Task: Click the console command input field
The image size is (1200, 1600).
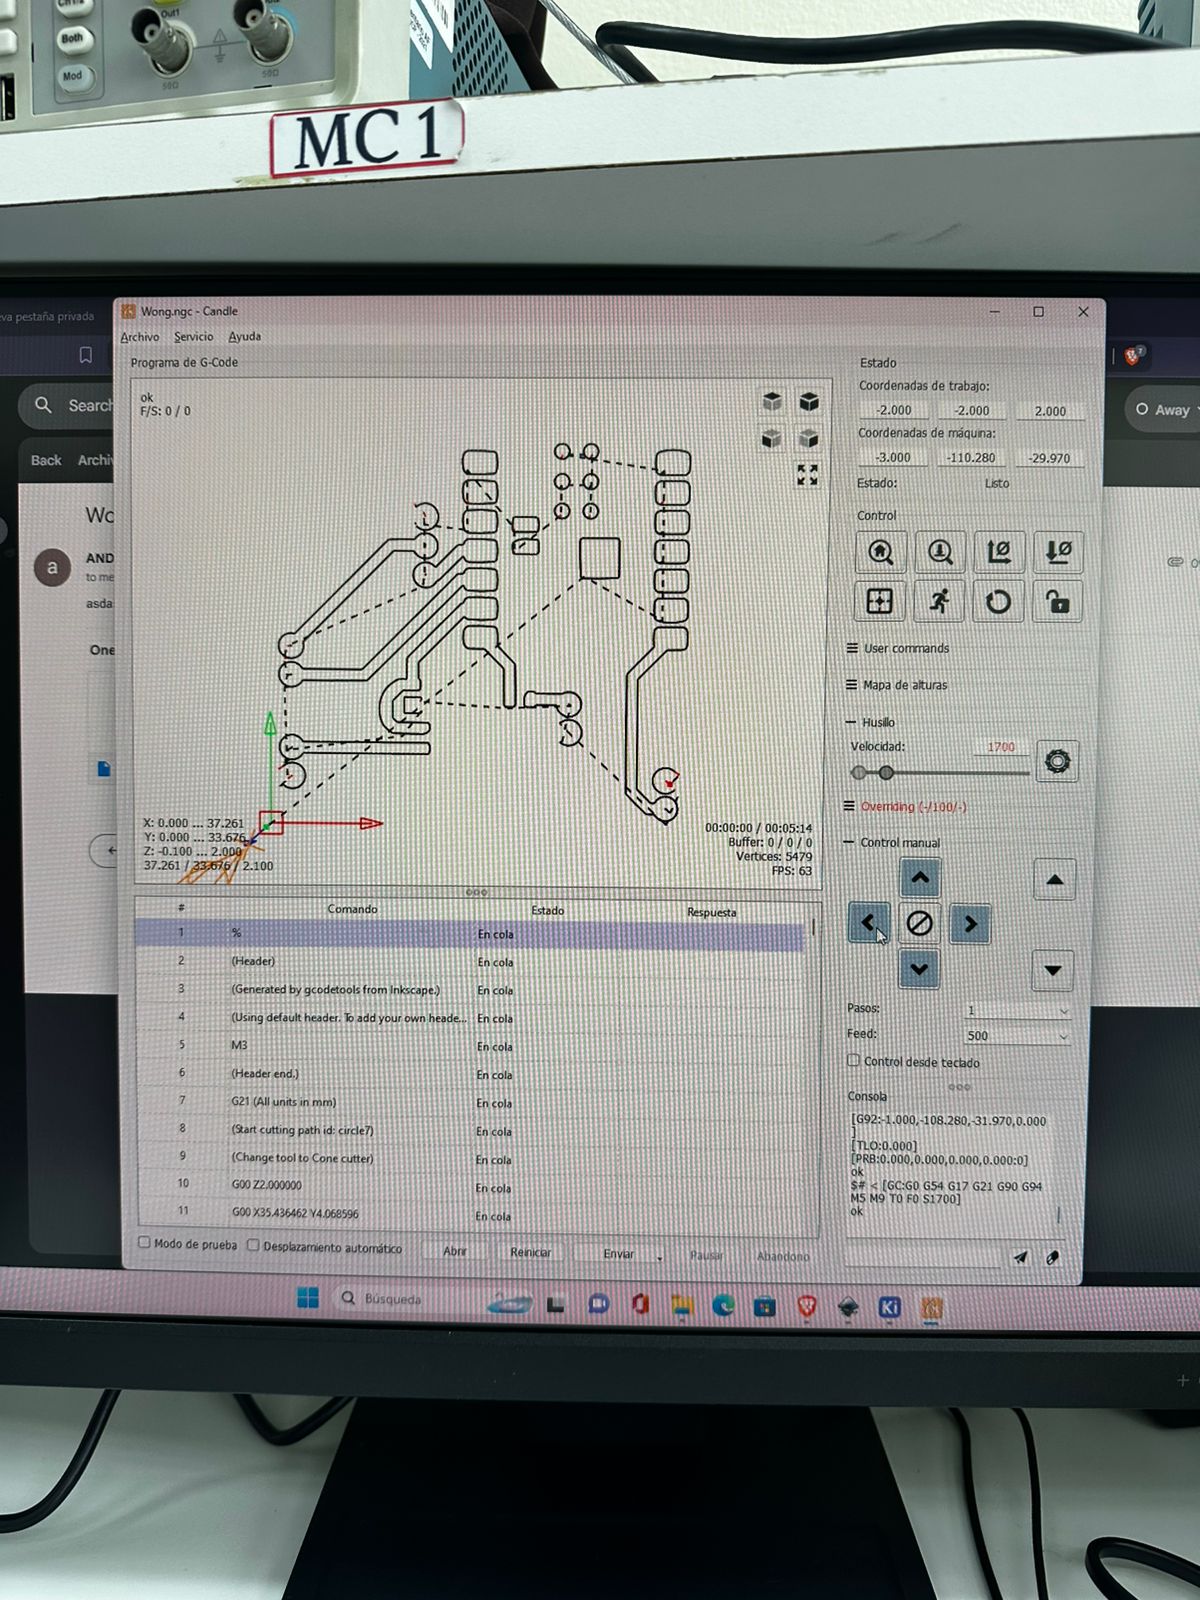Action: 923,1257
